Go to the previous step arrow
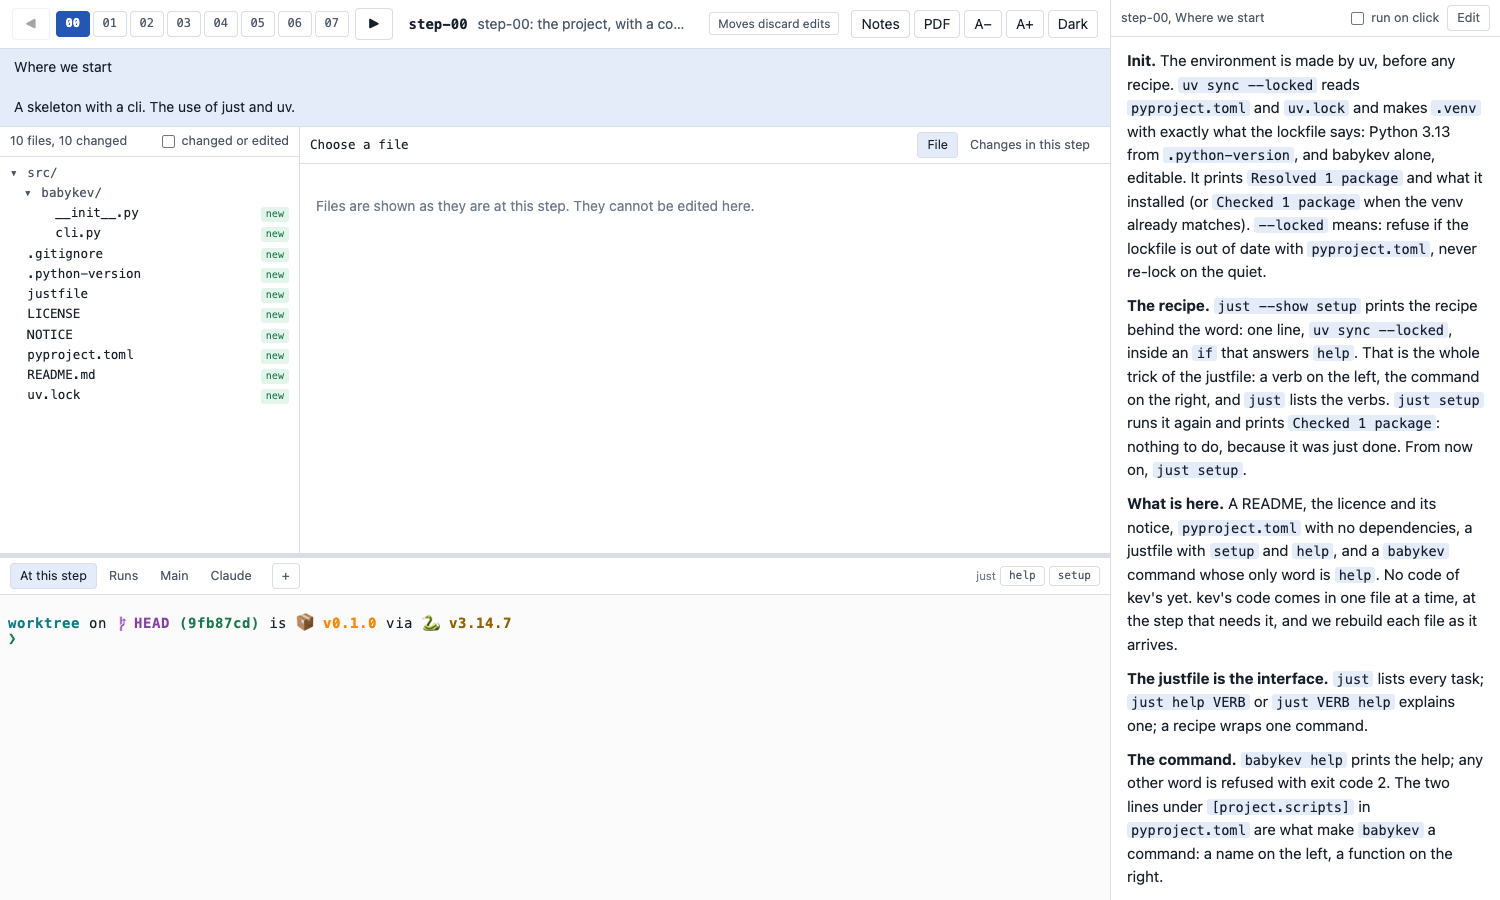Viewport: 1500px width, 900px height. point(31,24)
